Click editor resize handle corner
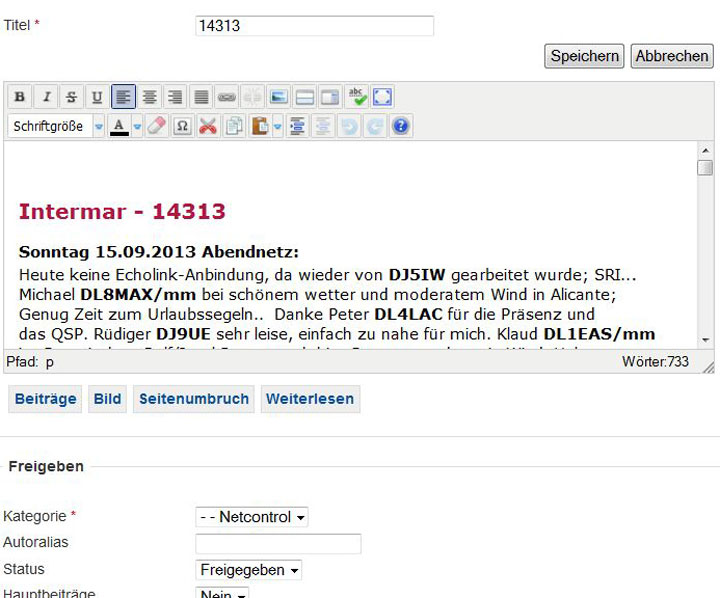 click(709, 367)
